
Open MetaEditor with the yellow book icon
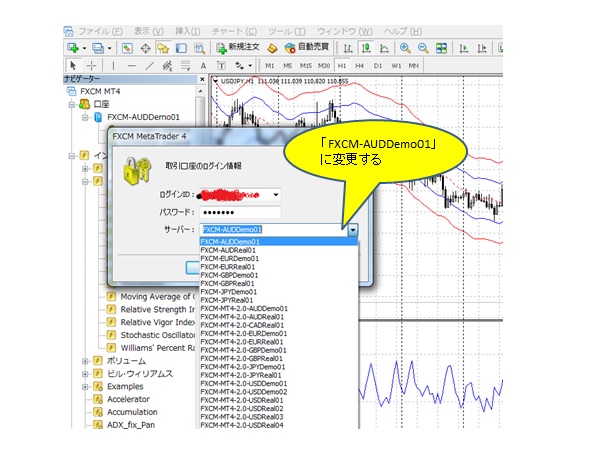(272, 48)
